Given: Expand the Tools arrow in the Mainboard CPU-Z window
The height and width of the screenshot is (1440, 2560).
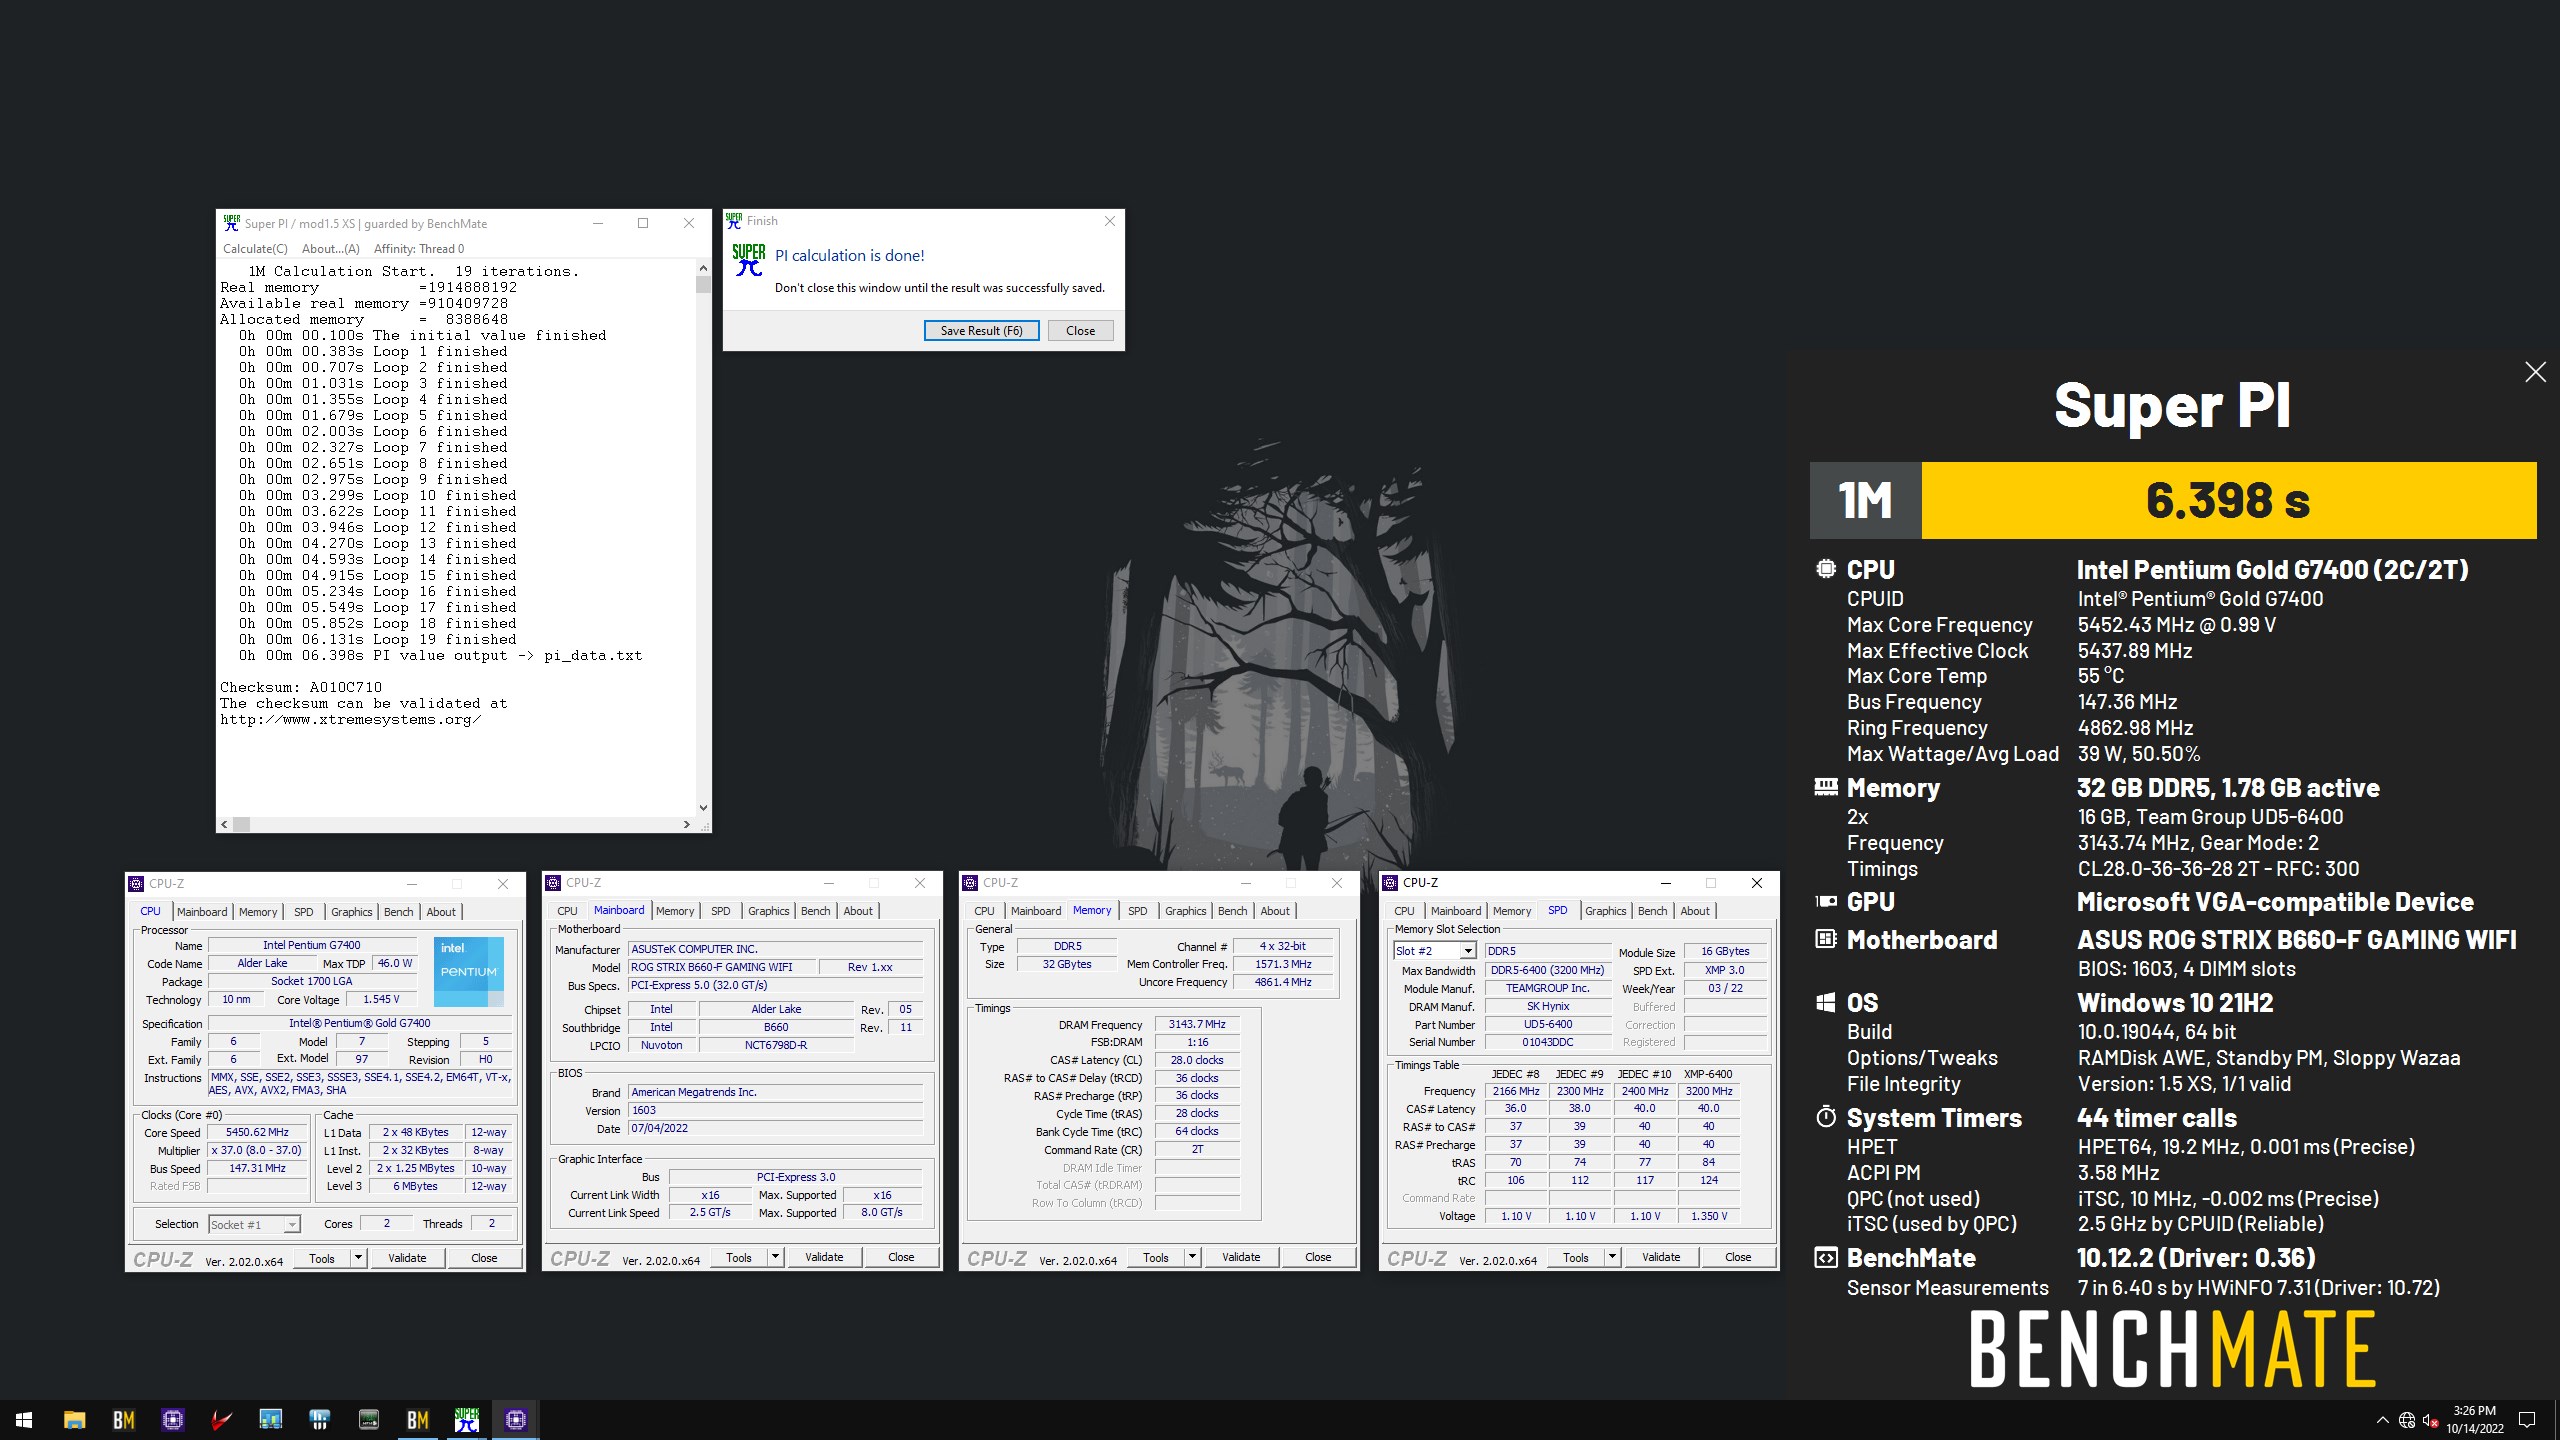Looking at the screenshot, I should [775, 1257].
